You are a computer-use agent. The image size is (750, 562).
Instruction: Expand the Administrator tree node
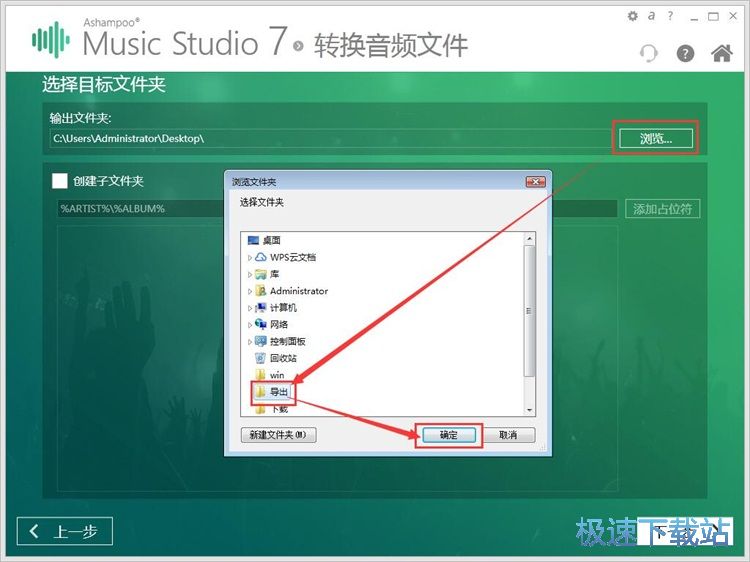(249, 291)
